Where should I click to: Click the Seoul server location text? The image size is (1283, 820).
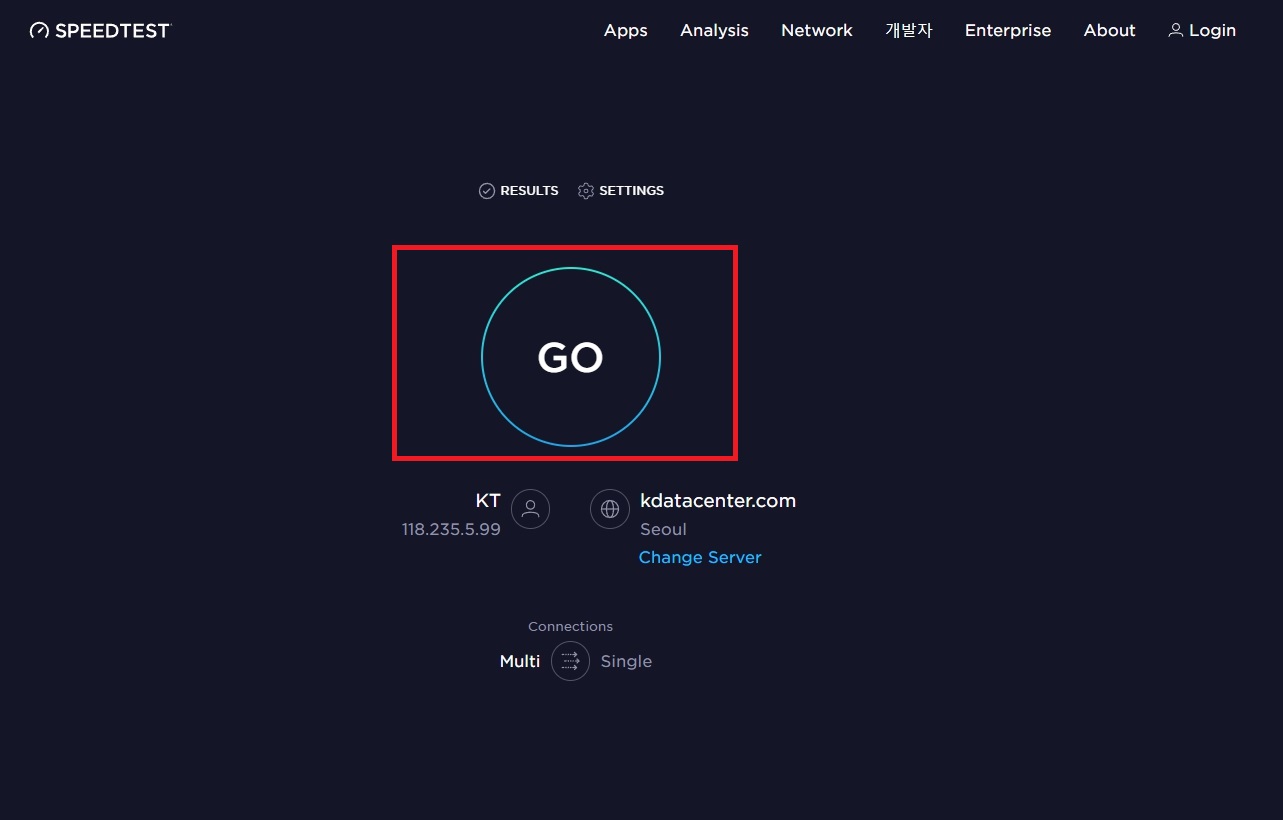(x=663, y=529)
